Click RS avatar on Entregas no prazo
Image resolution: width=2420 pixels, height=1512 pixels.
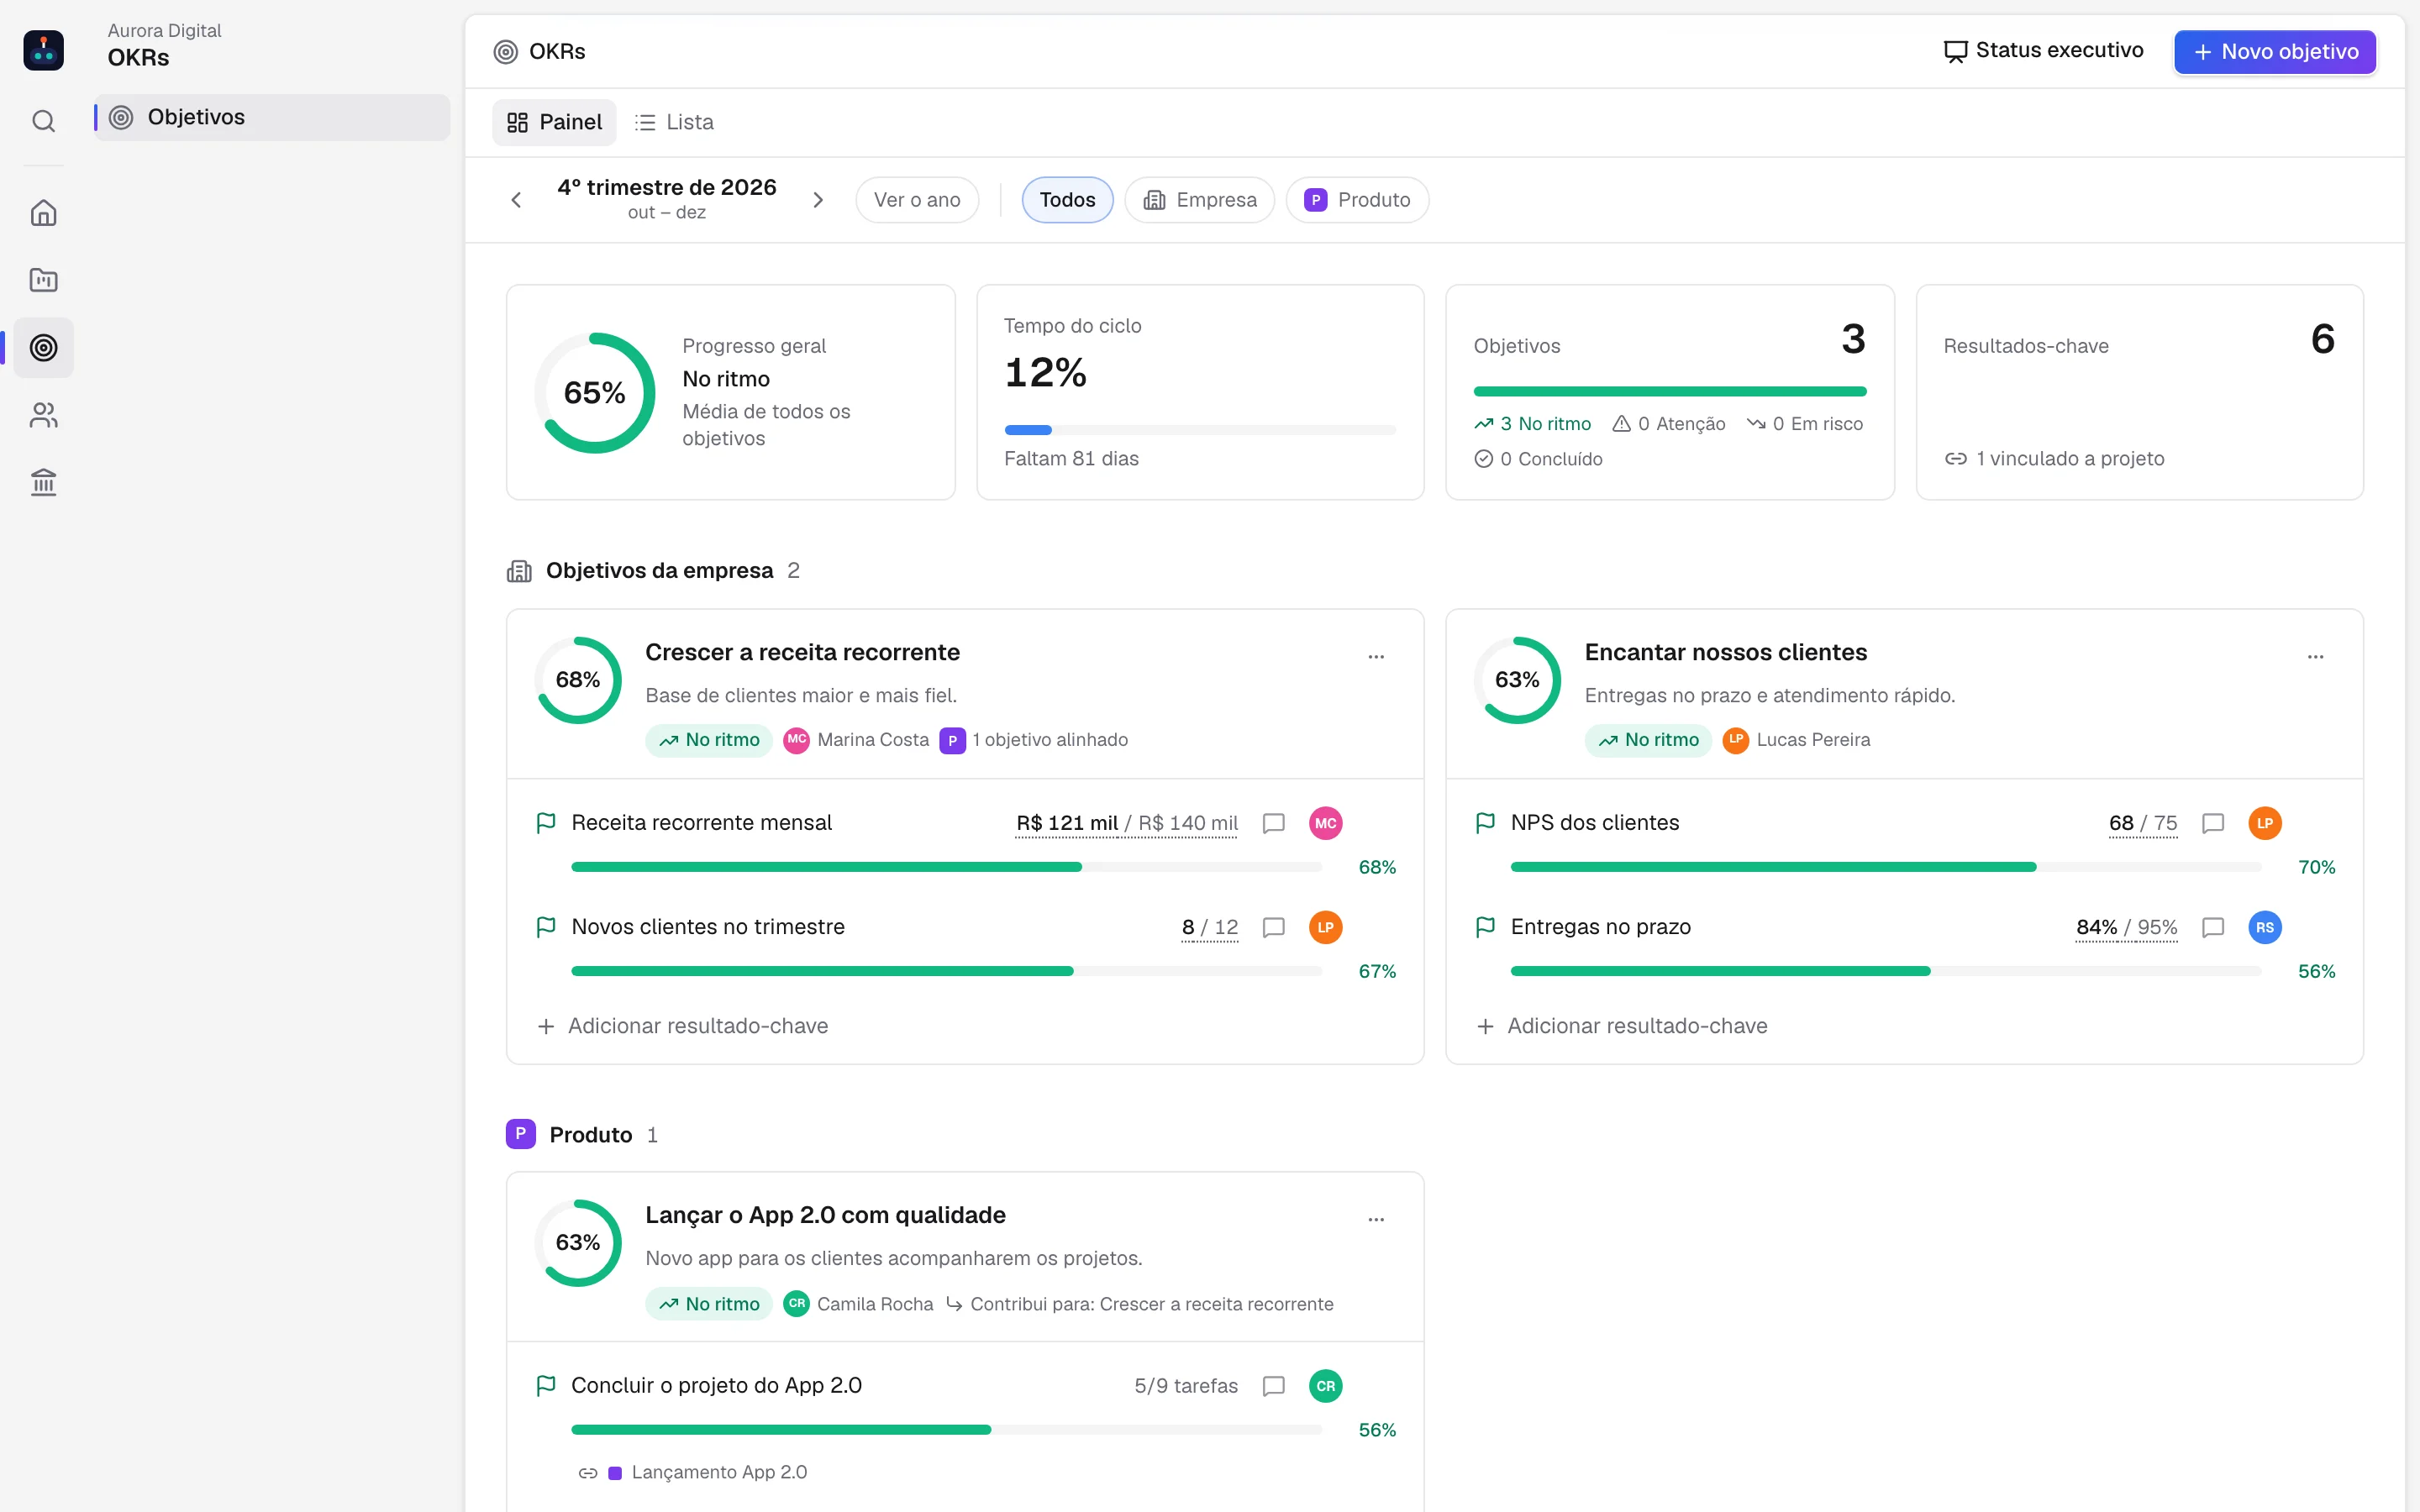tap(2265, 927)
